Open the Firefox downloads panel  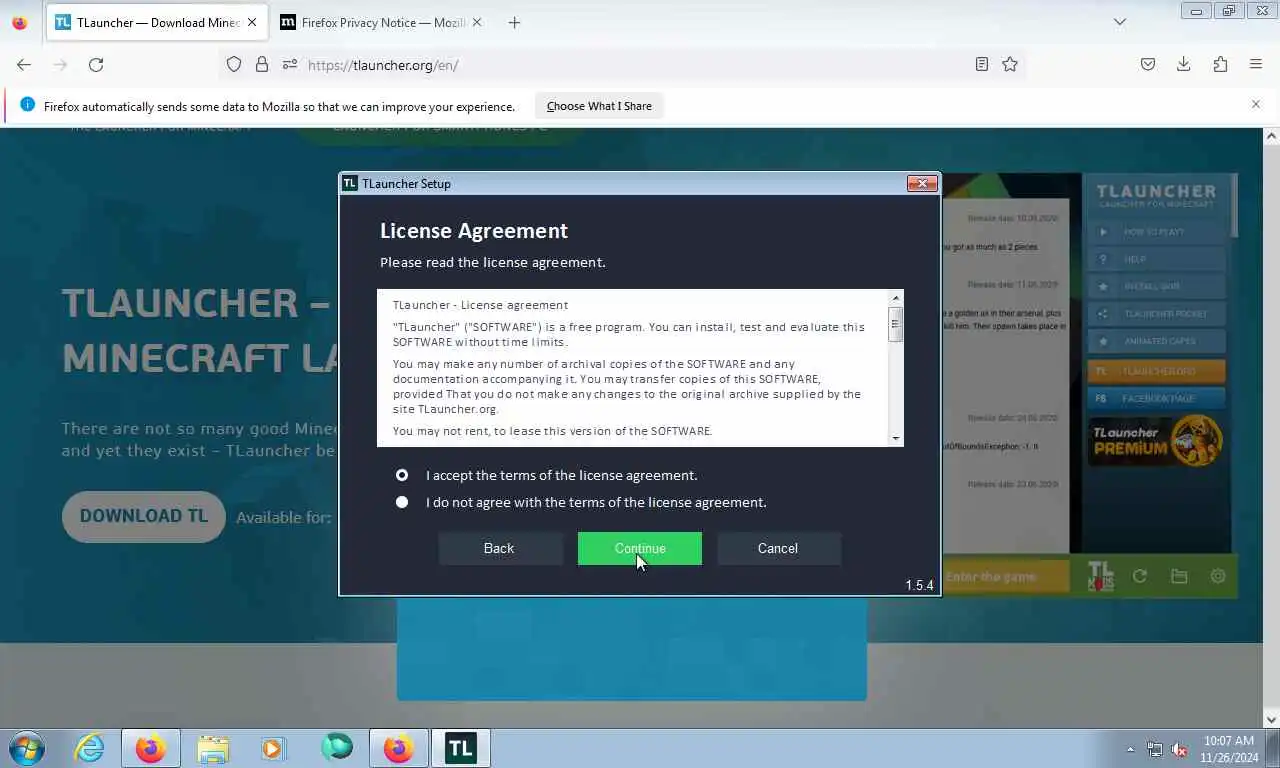1184,64
